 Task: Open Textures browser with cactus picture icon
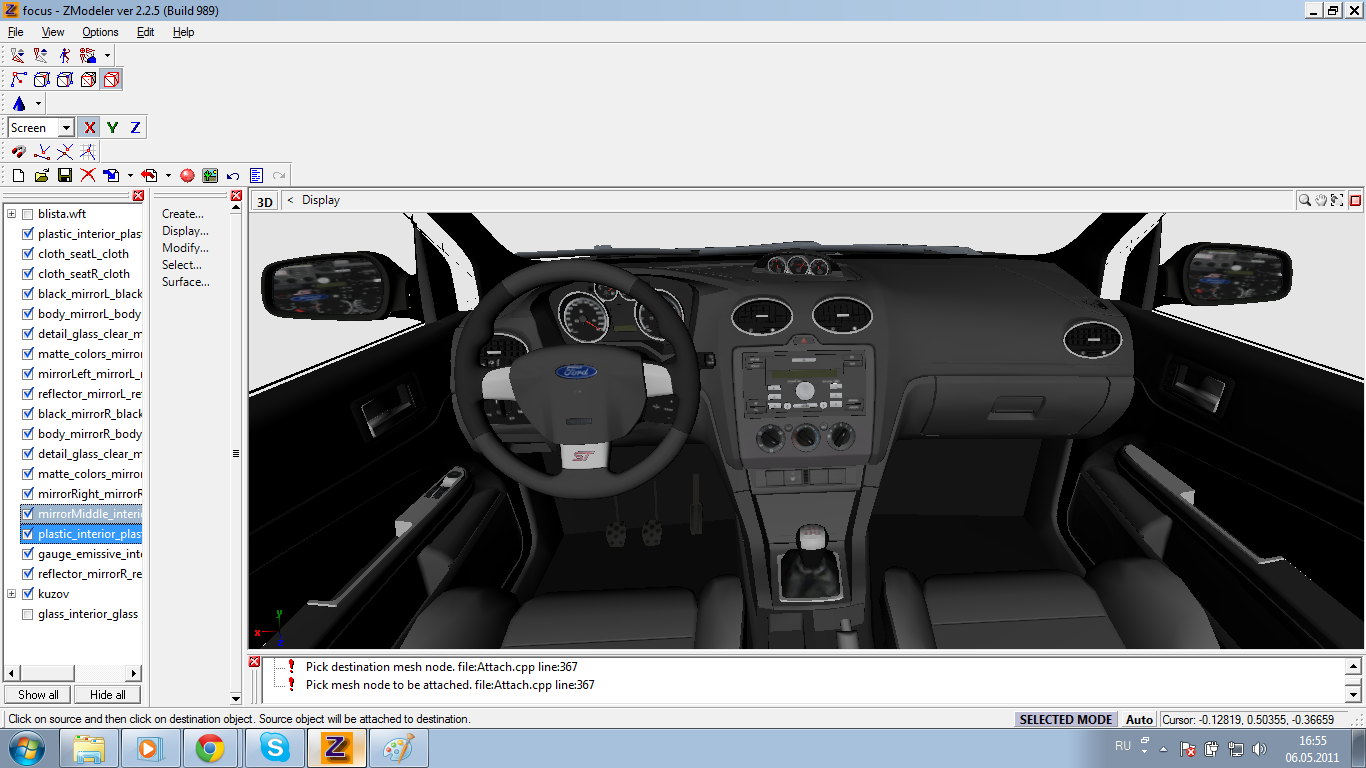210,175
